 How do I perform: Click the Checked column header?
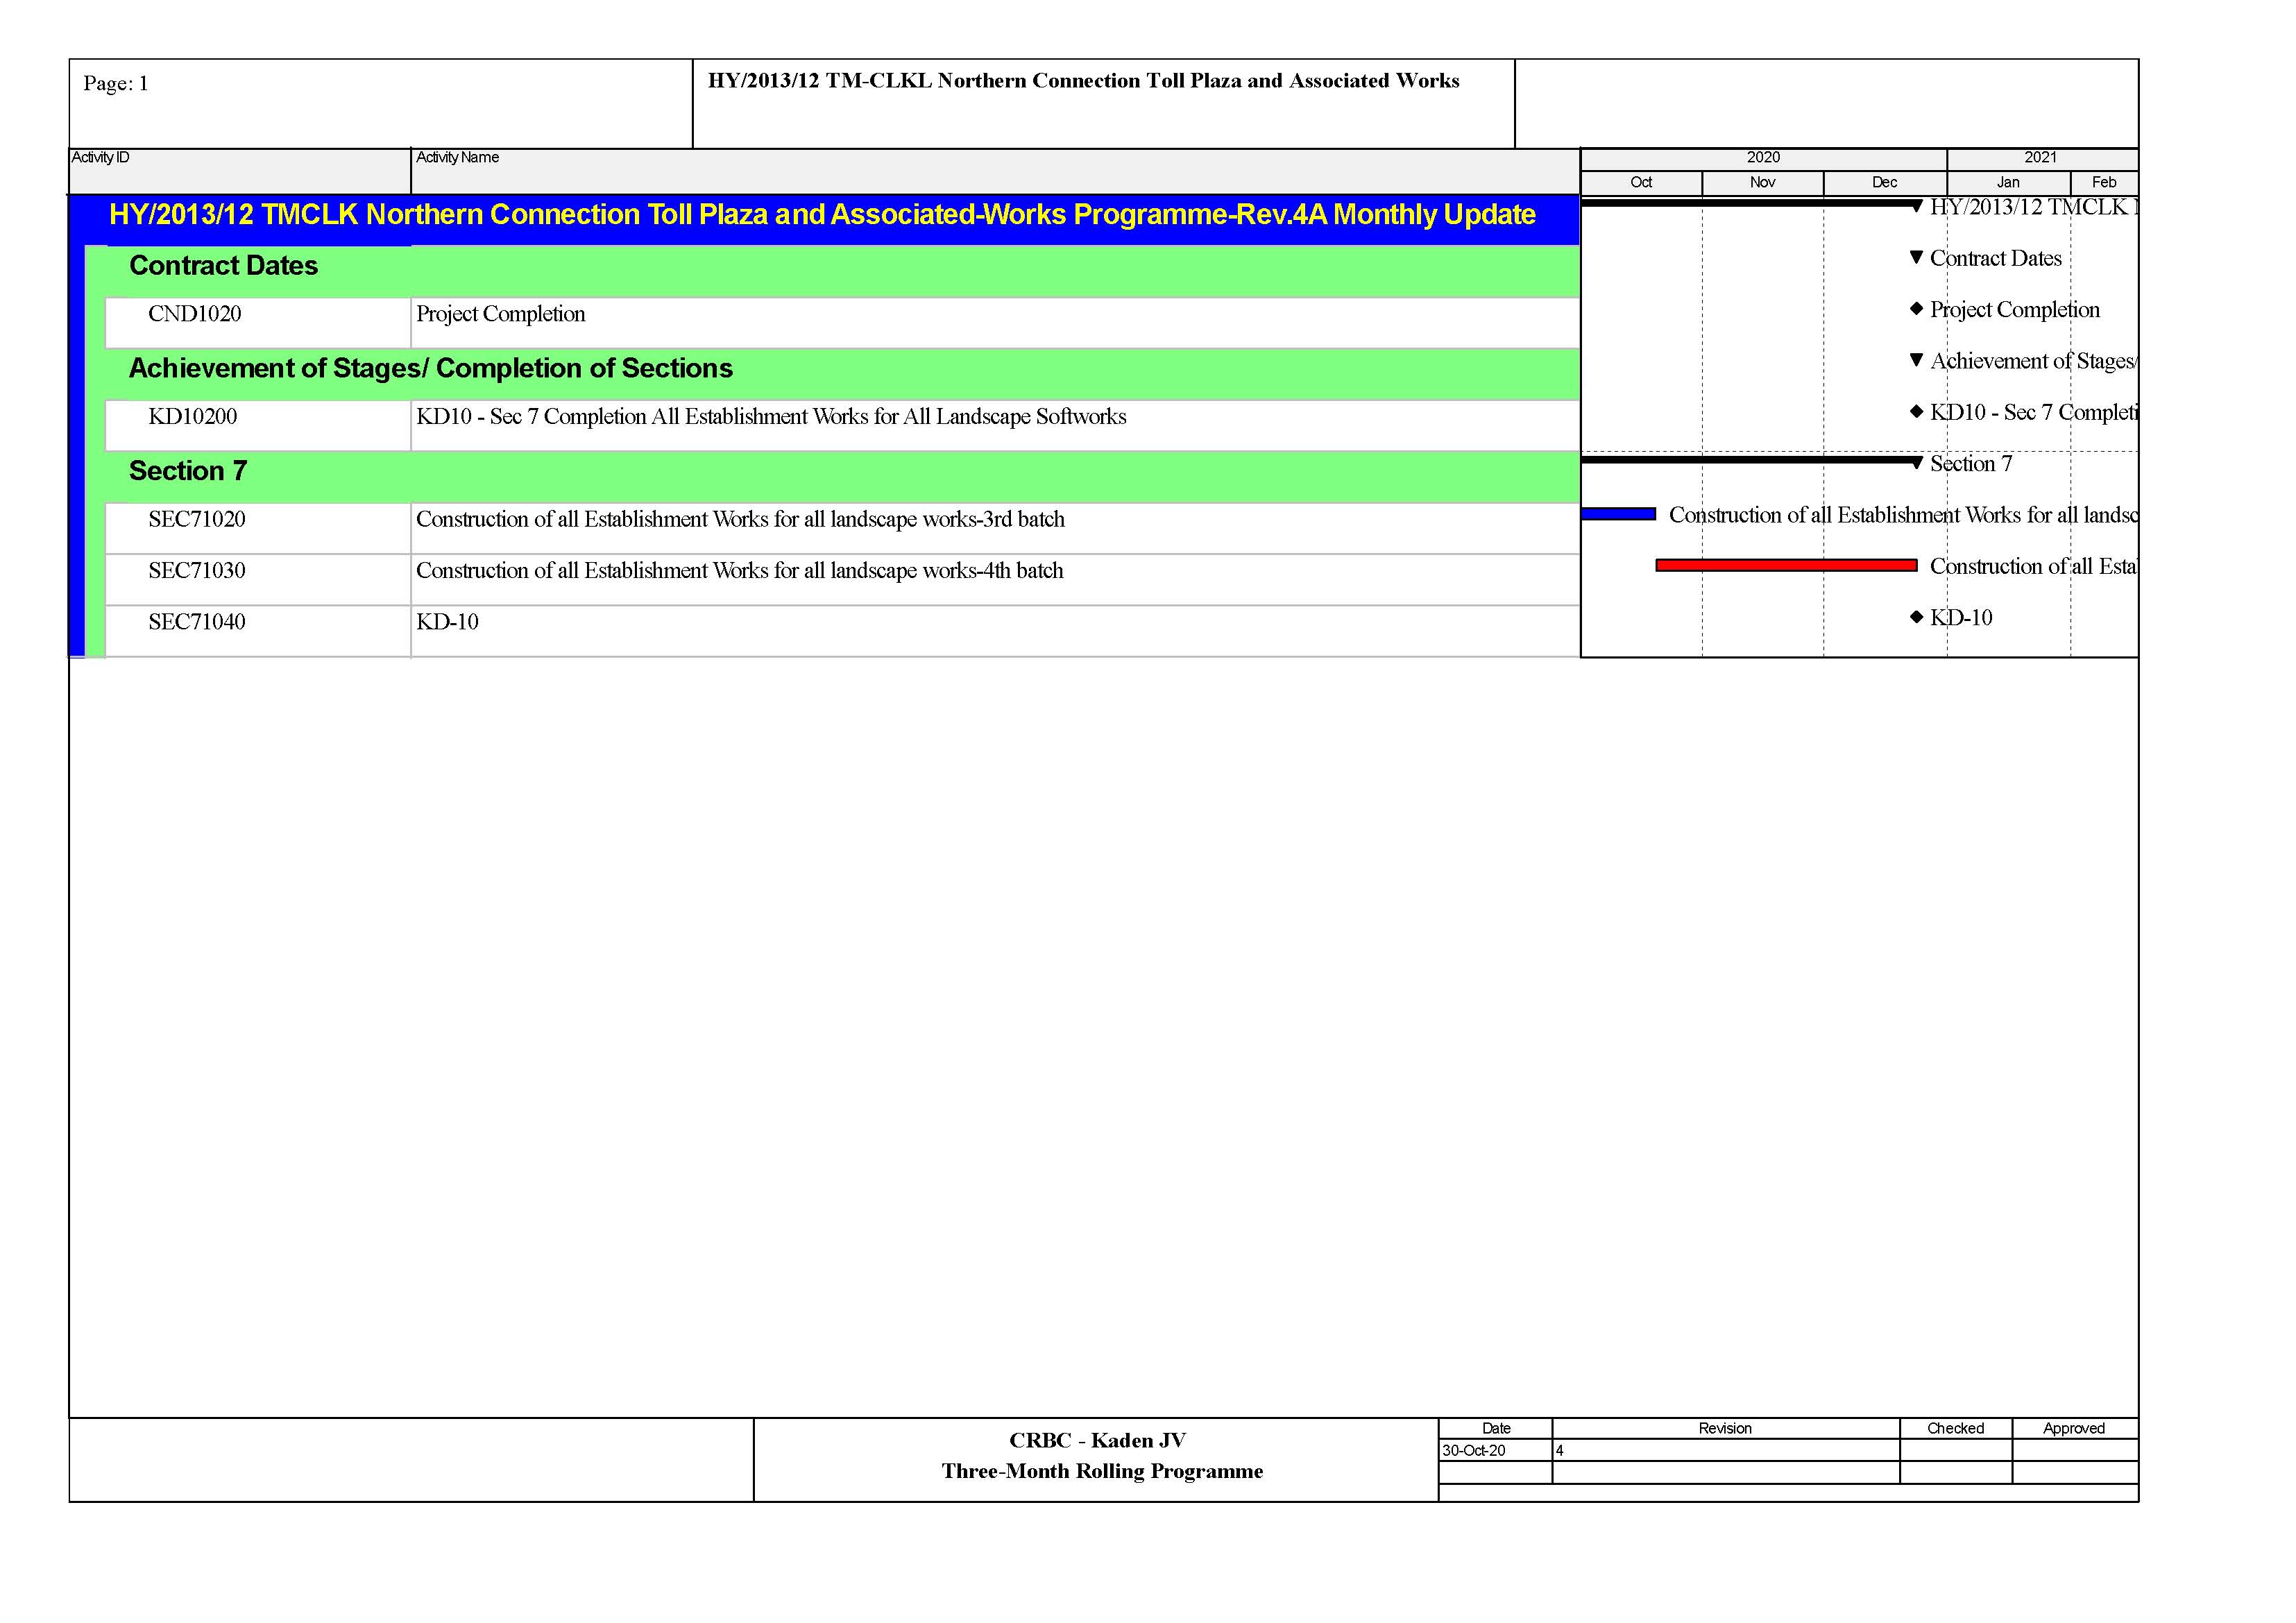click(x=1956, y=1428)
